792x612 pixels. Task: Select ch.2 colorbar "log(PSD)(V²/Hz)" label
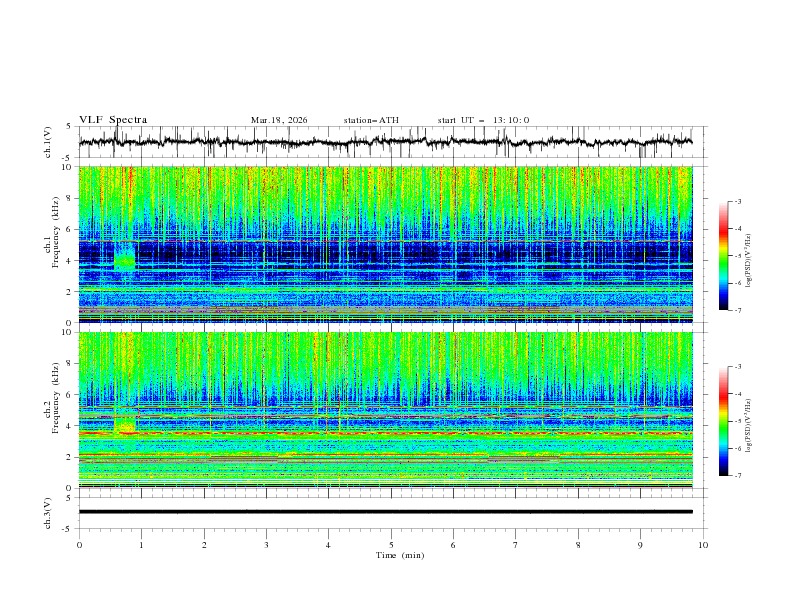749,425
